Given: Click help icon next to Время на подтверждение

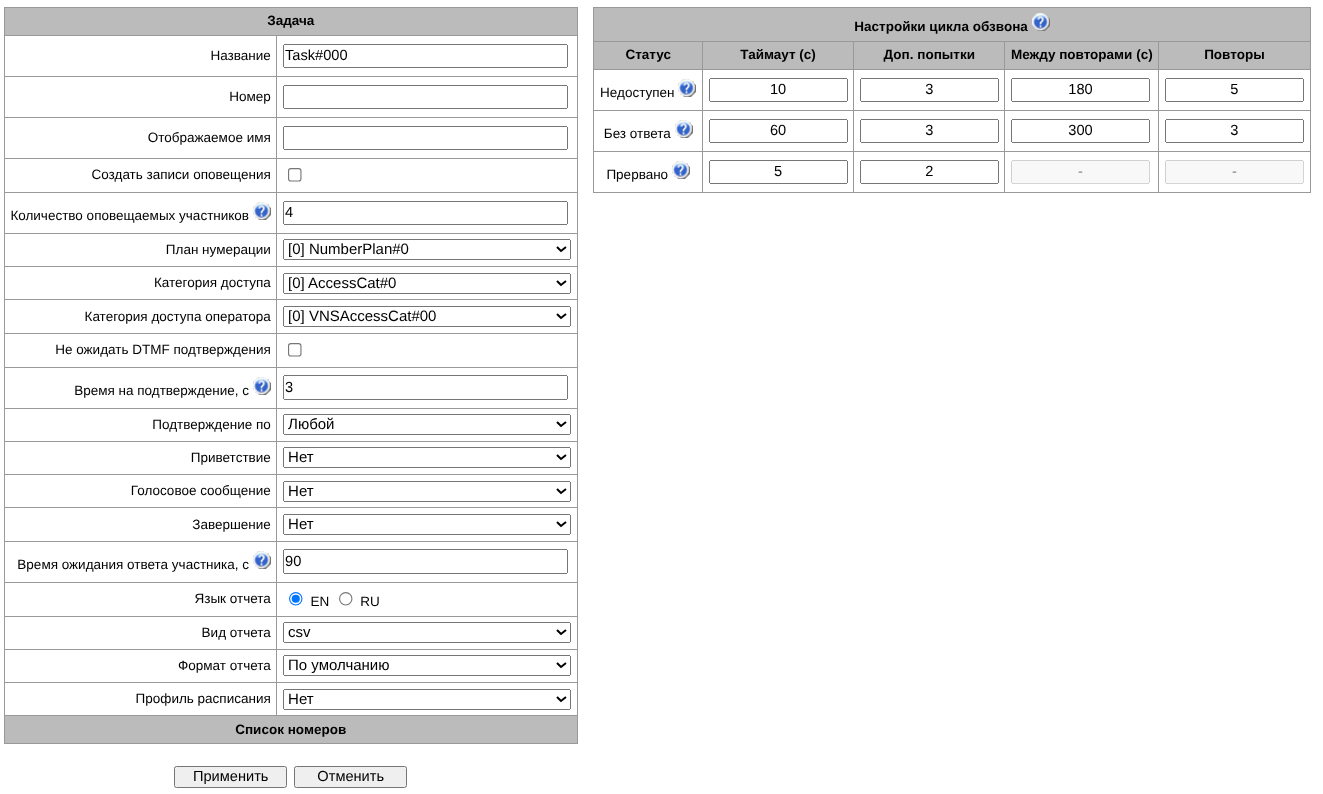Looking at the screenshot, I should [x=262, y=387].
